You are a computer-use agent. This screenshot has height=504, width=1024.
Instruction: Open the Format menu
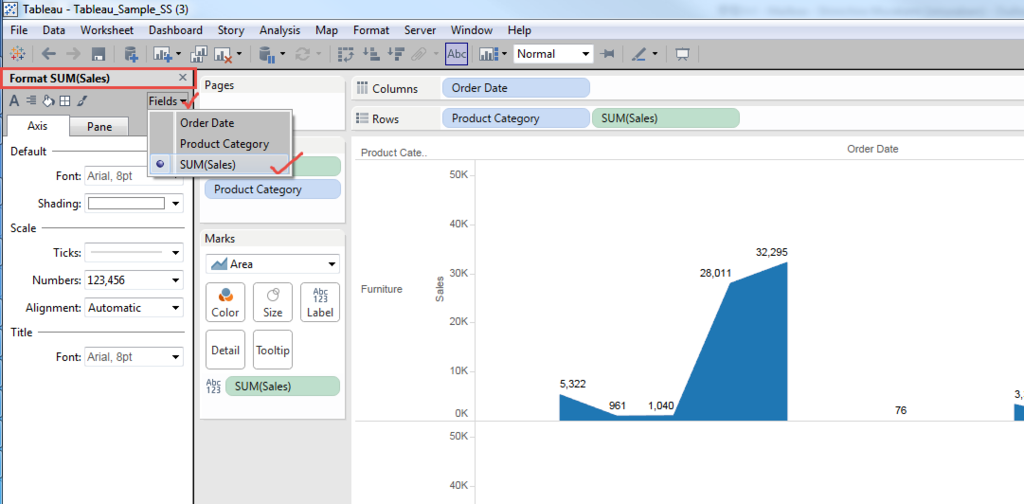[x=371, y=30]
